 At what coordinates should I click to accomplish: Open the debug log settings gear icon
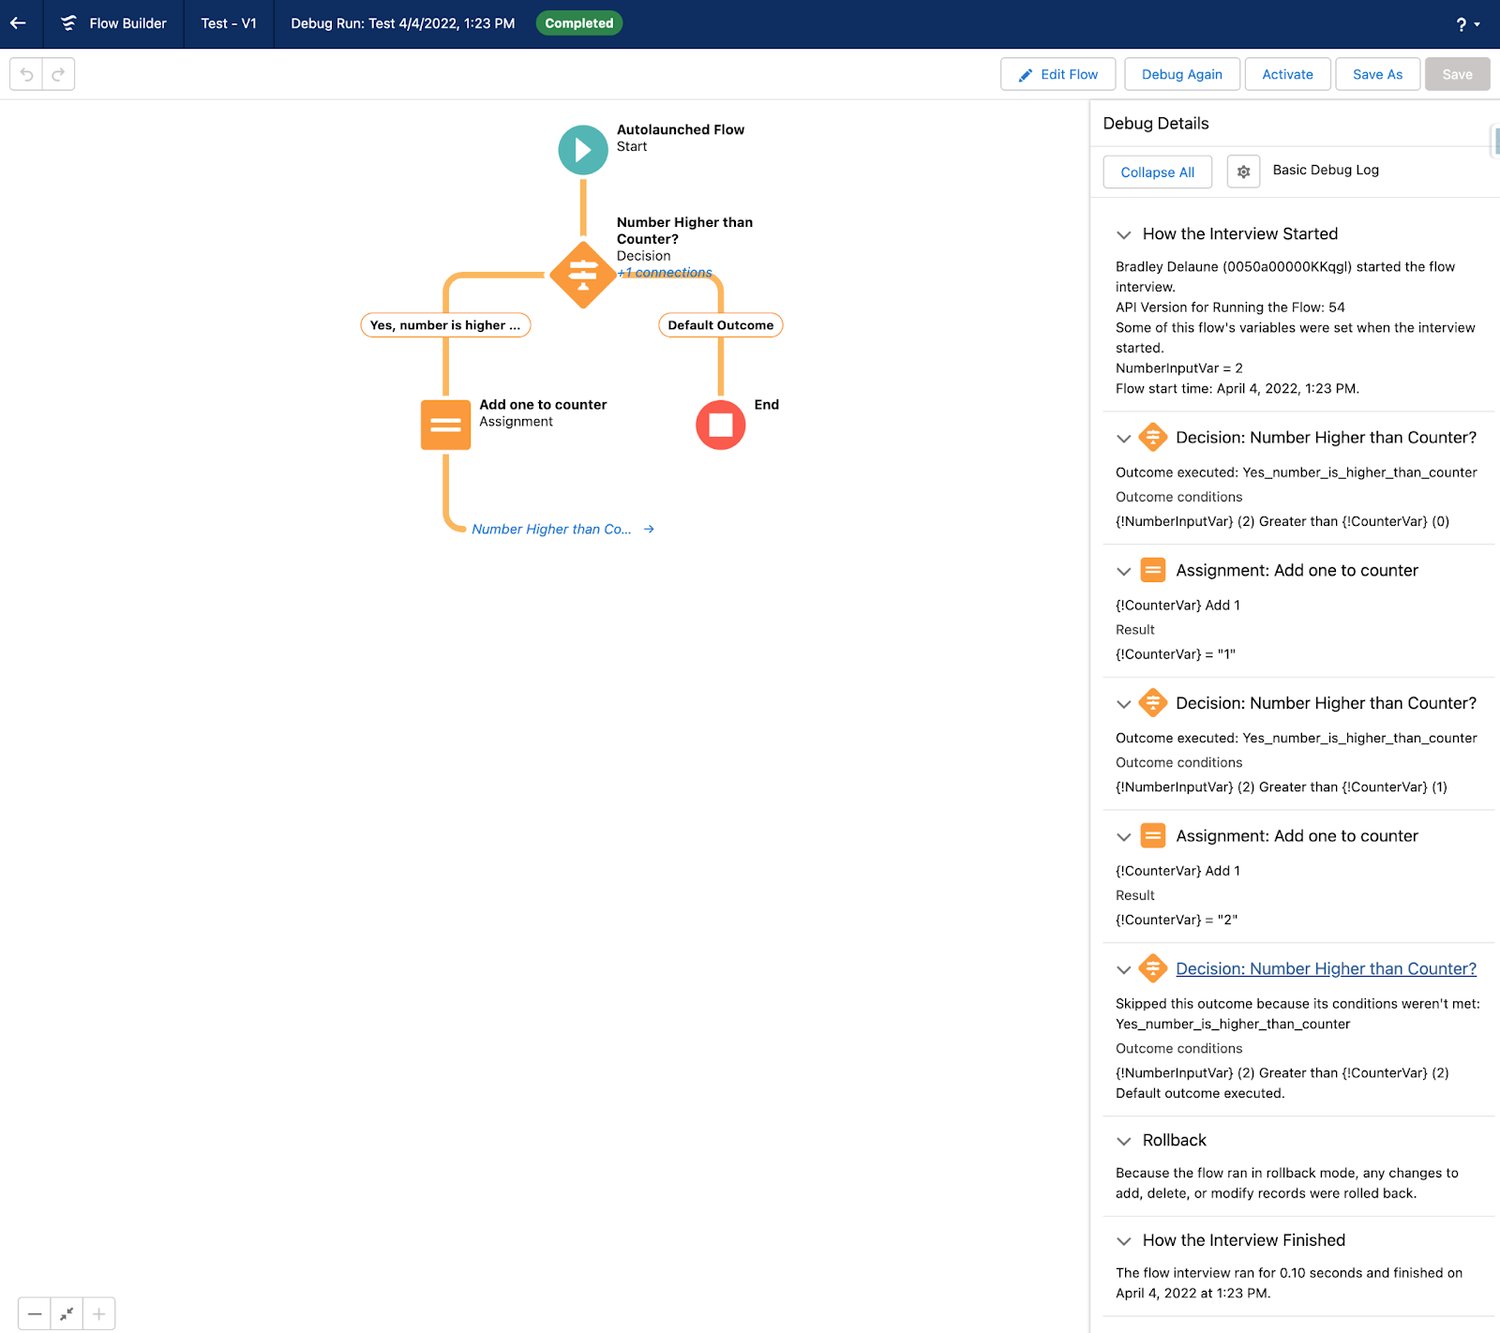[1243, 171]
